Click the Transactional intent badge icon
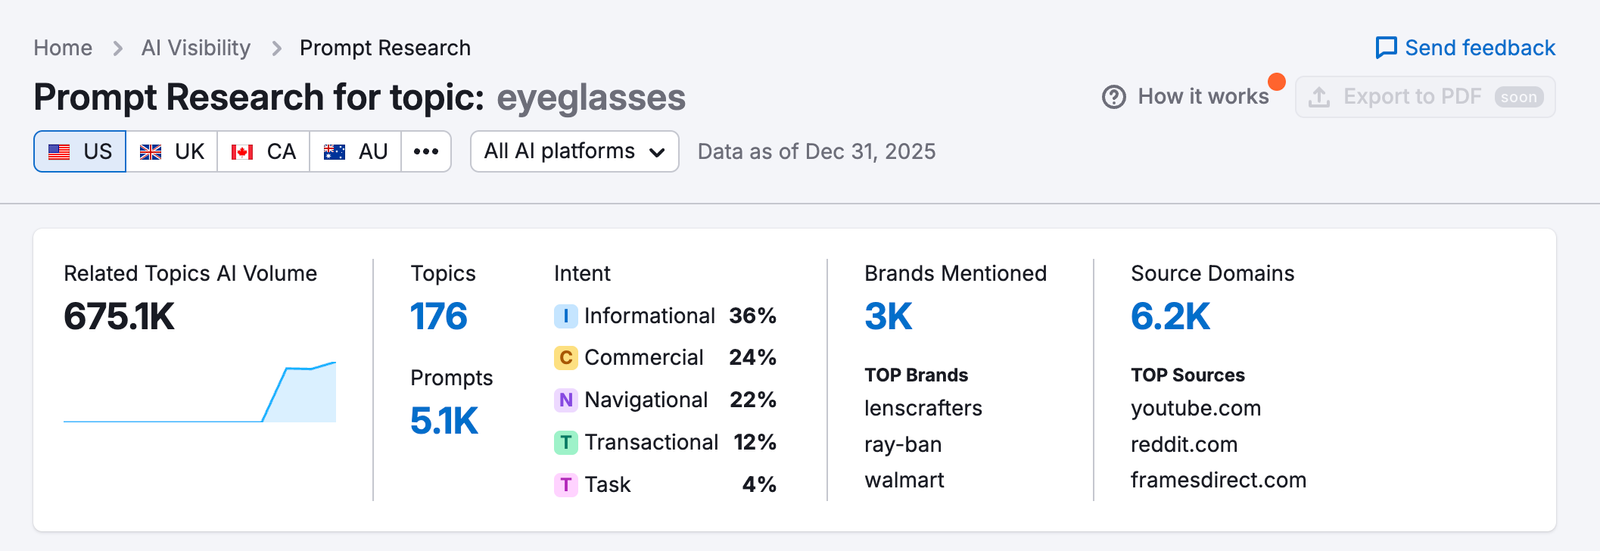This screenshot has height=551, width=1600. 566,442
